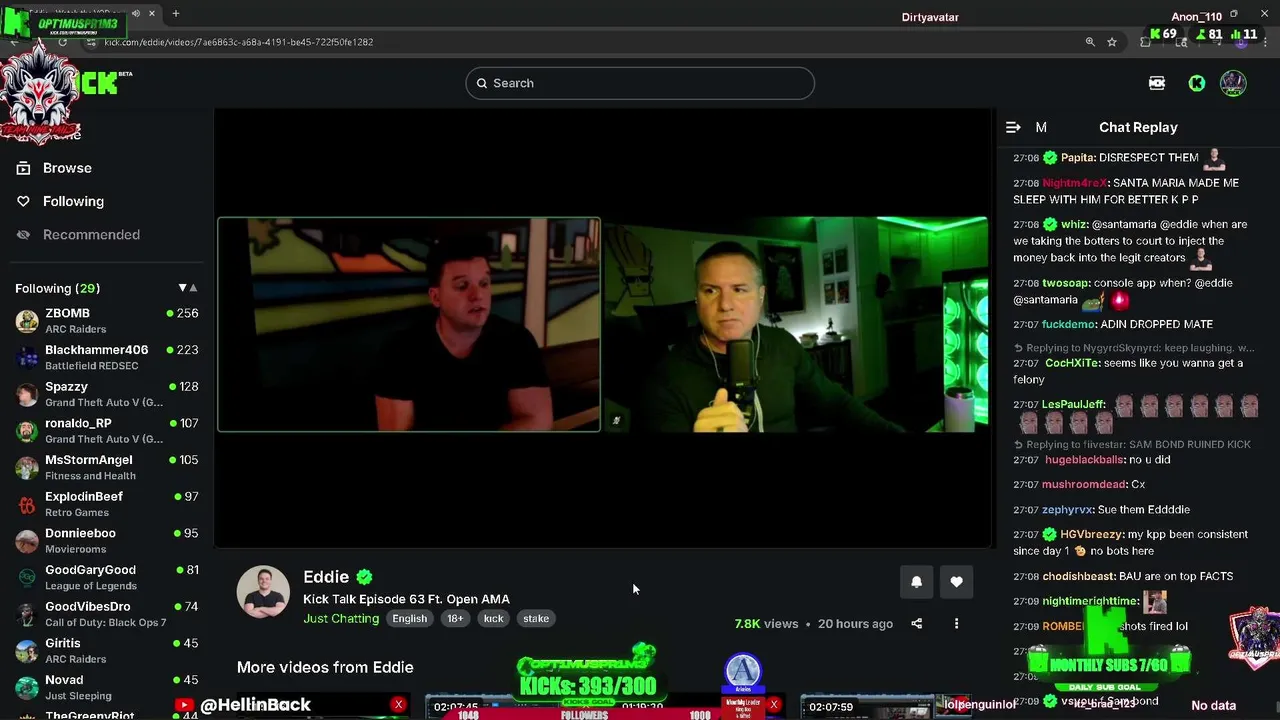Screen dimensions: 1280x720
Task: Click the video title Kick Talk Episode 63
Action: (x=406, y=599)
